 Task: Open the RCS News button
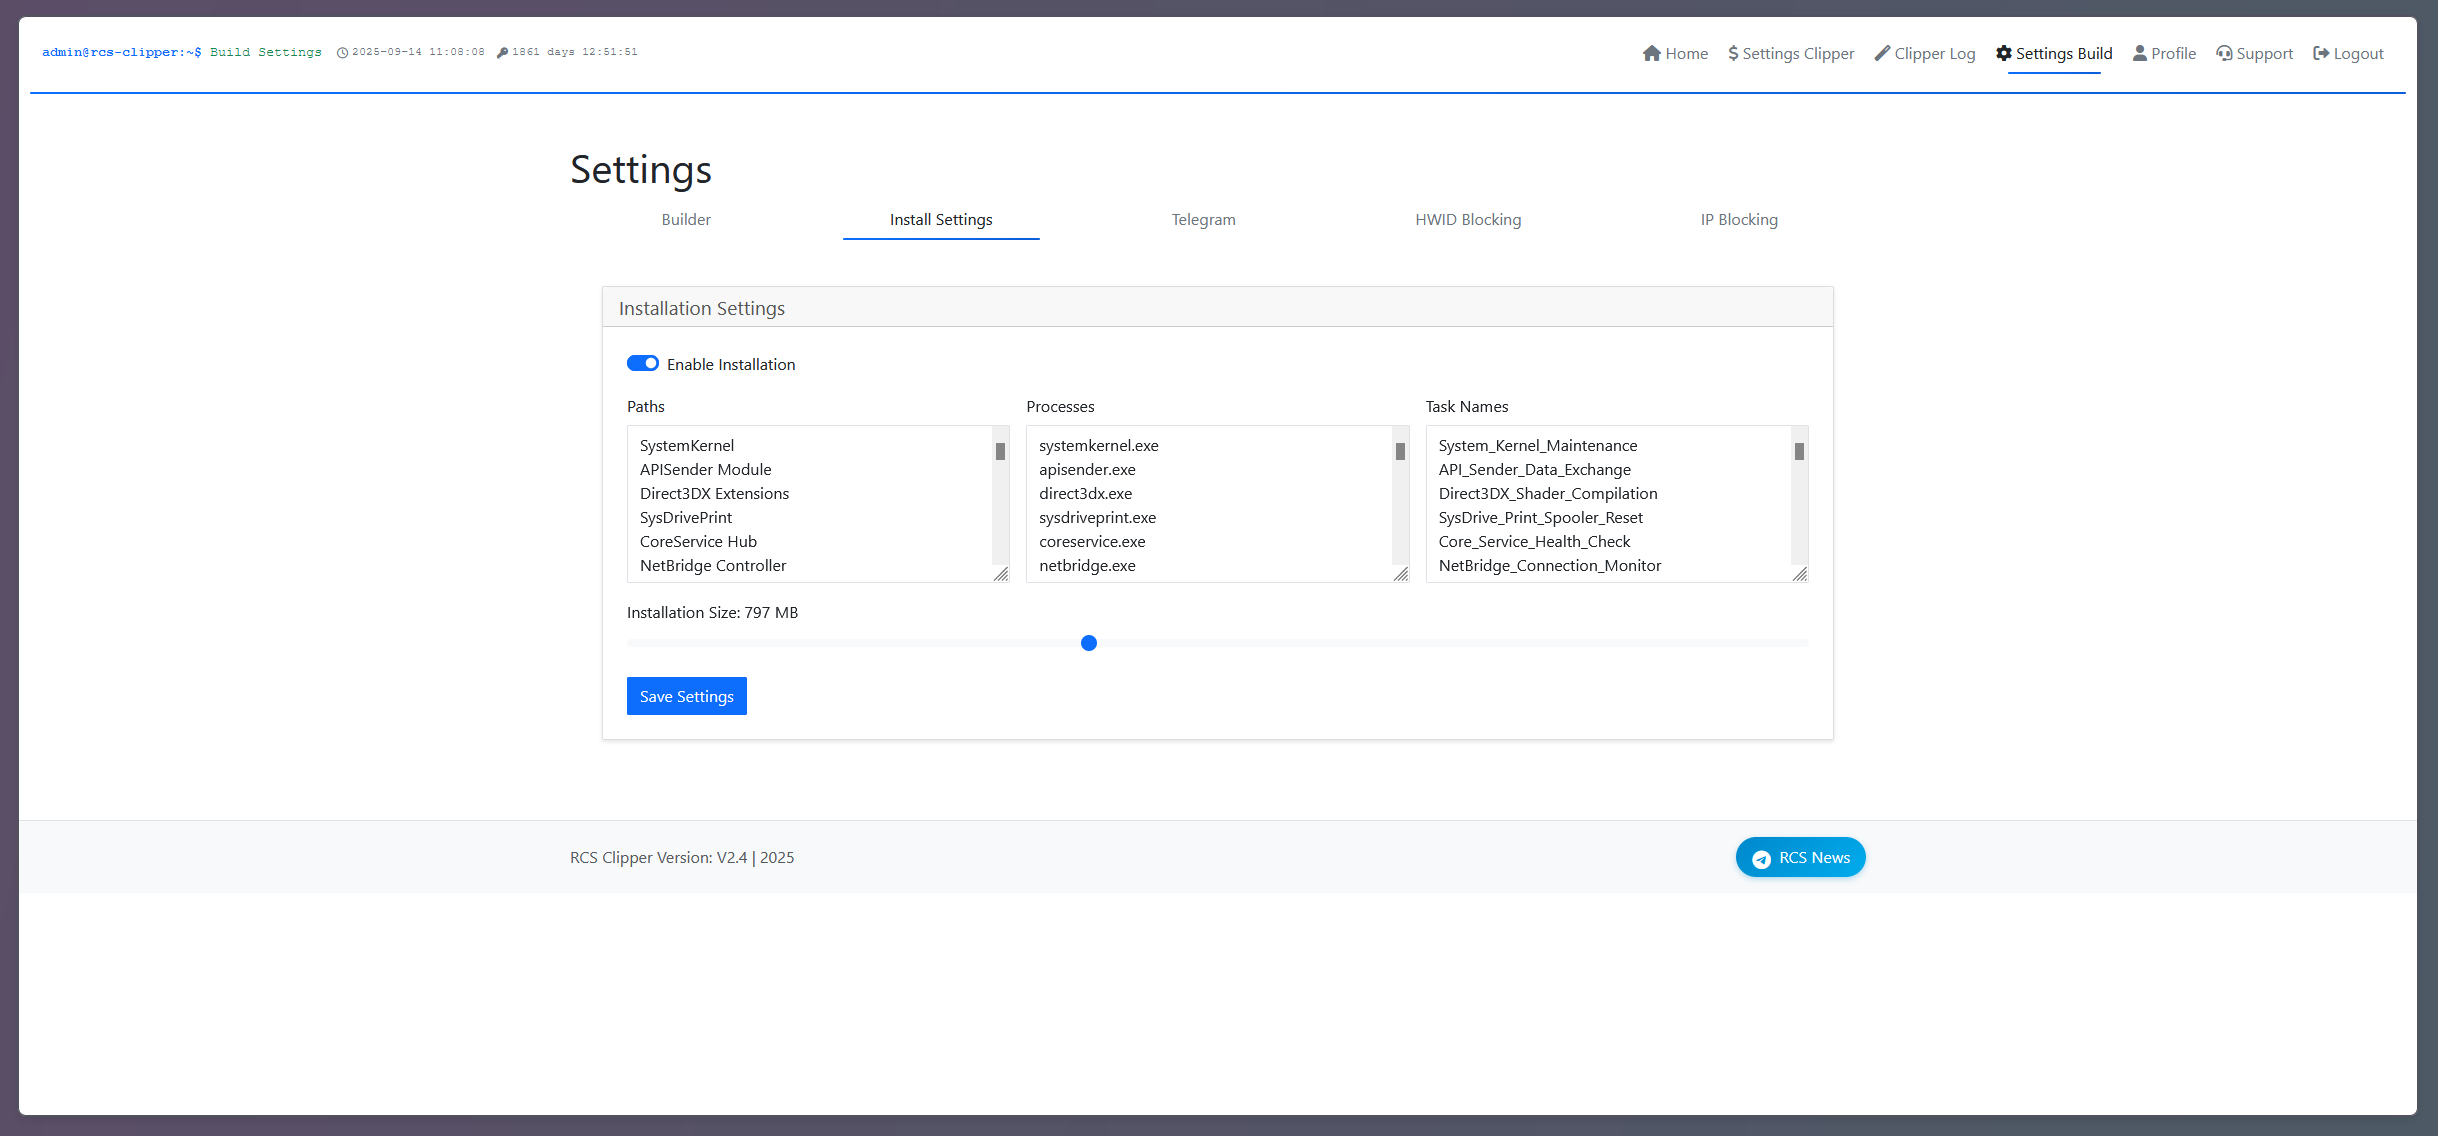point(1801,857)
